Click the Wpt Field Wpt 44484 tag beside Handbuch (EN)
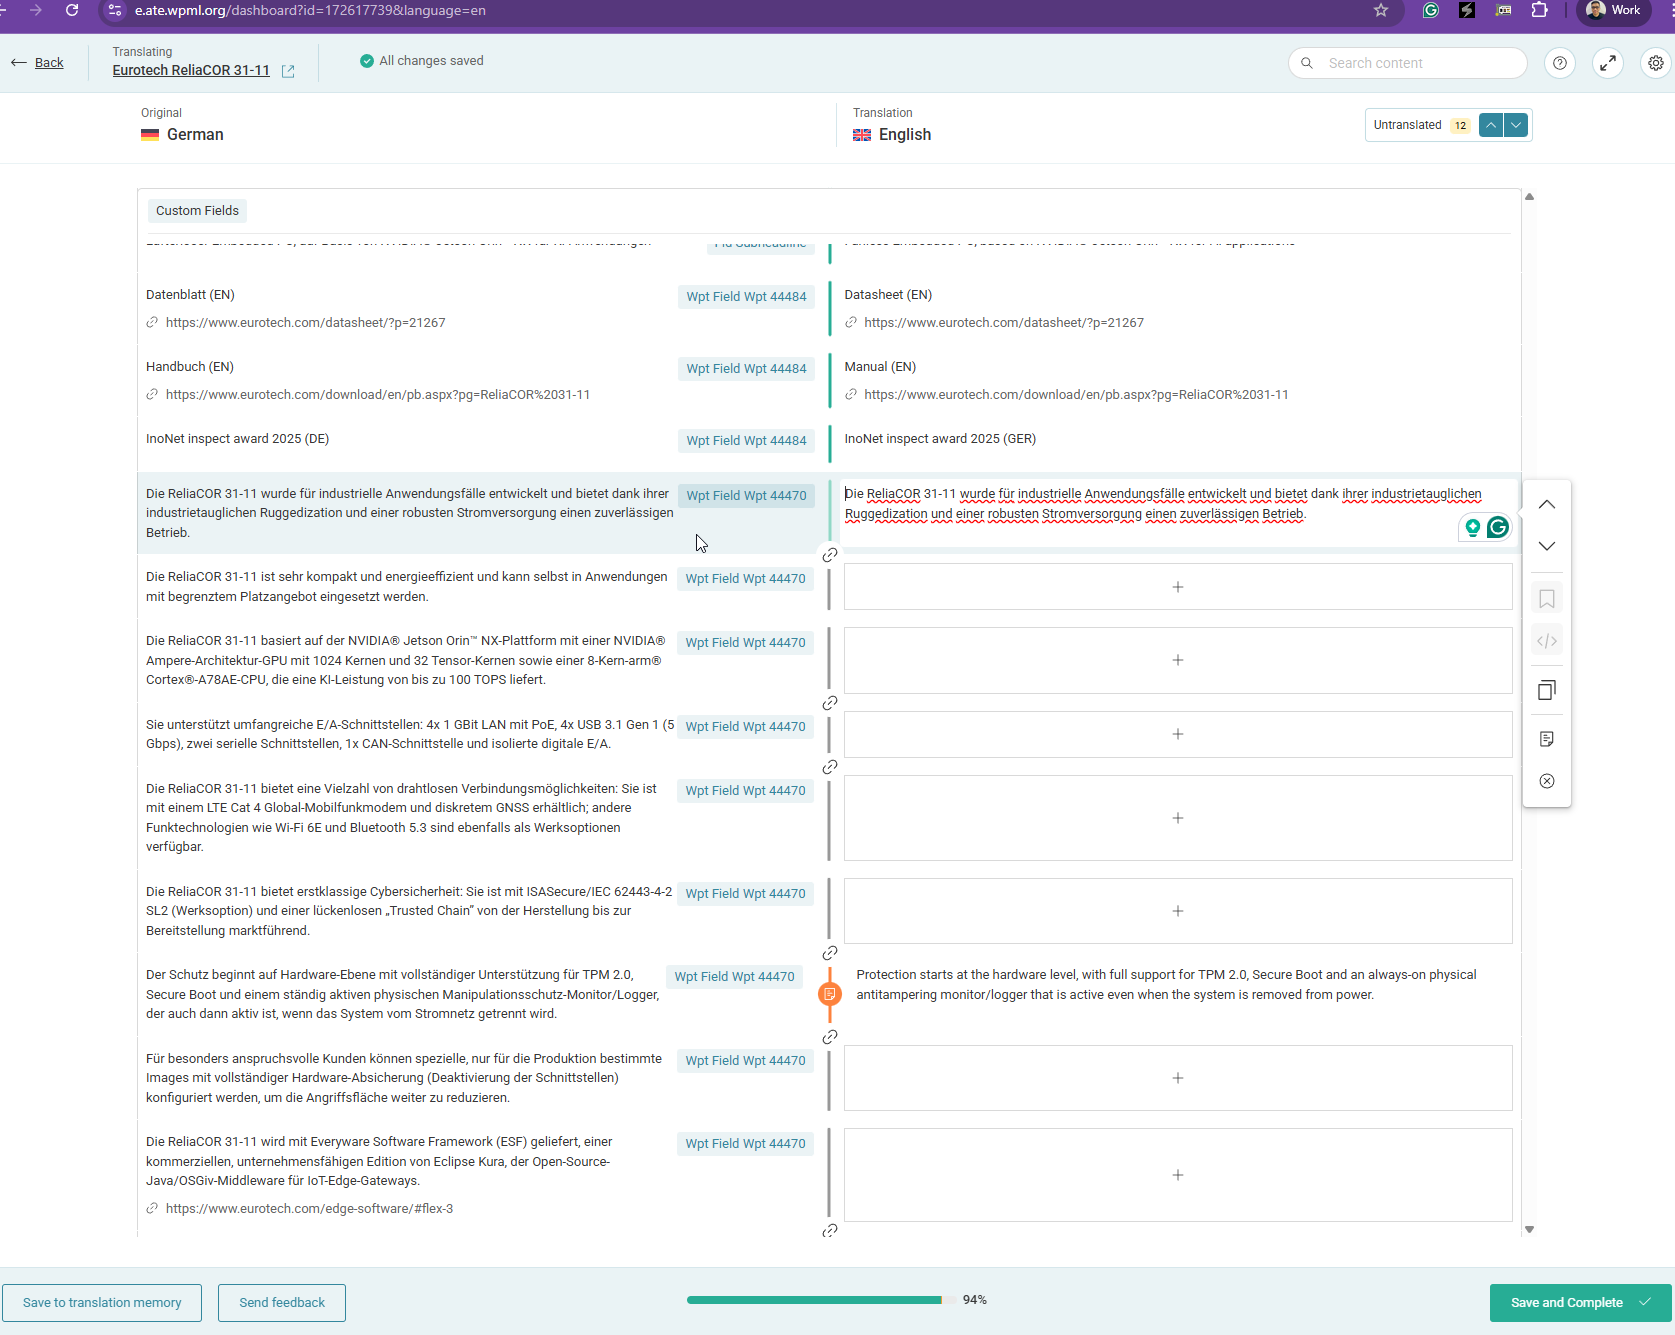The height and width of the screenshot is (1335, 1675). [x=746, y=369]
